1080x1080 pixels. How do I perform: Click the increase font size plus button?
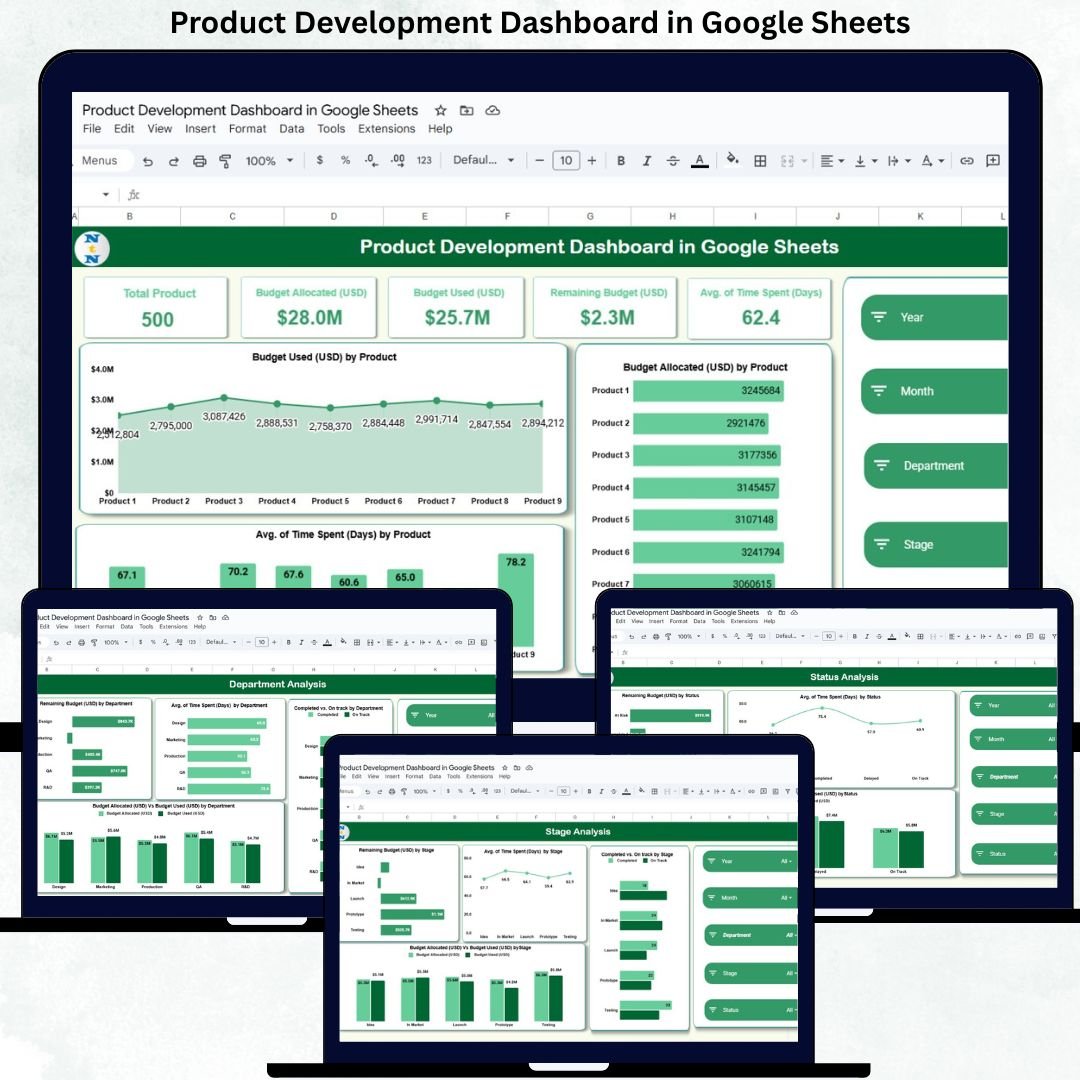pos(592,161)
